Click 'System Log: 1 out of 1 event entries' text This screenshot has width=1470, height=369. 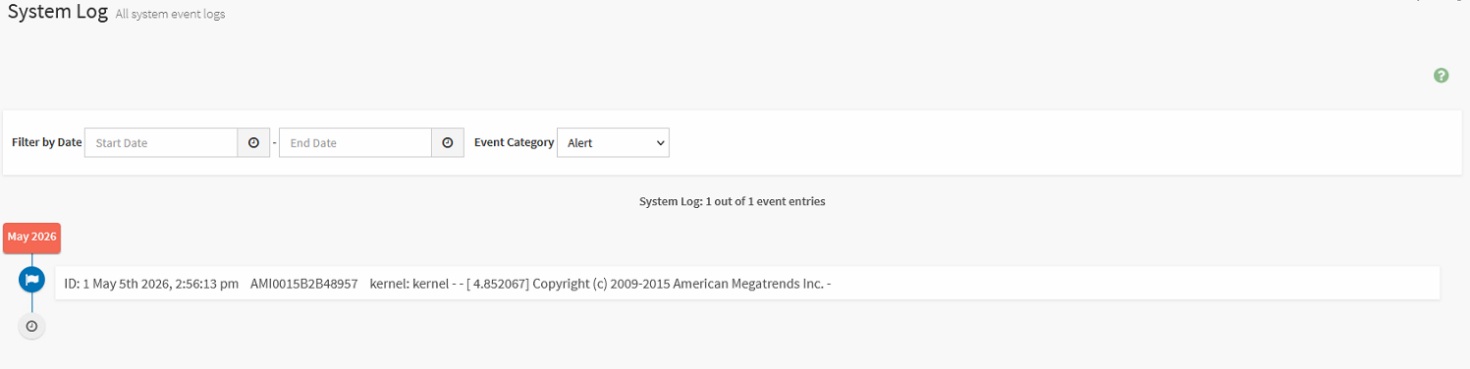coord(732,201)
